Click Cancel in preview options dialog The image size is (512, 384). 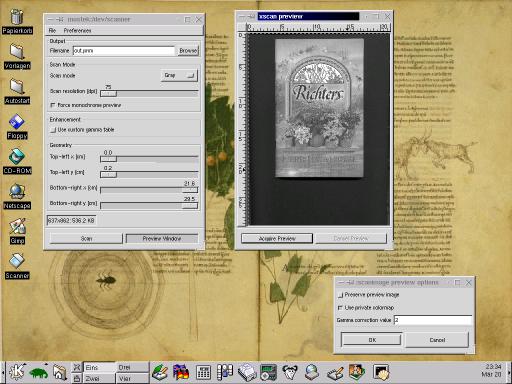(x=437, y=340)
